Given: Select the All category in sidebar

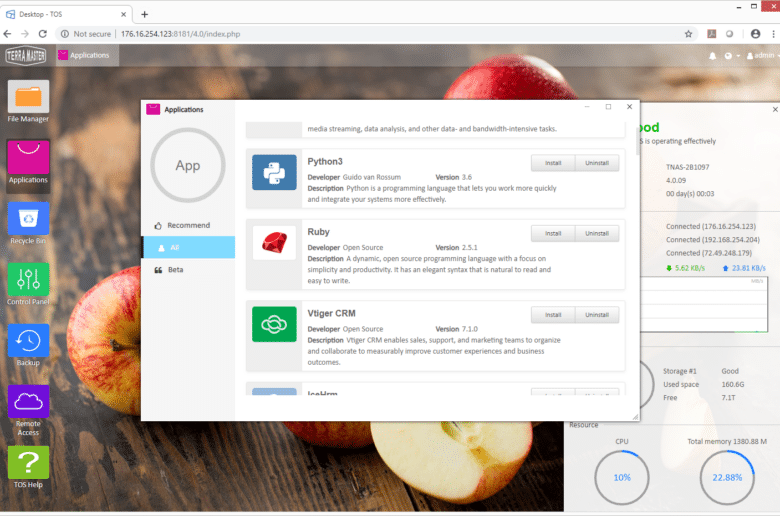Looking at the screenshot, I should point(189,247).
